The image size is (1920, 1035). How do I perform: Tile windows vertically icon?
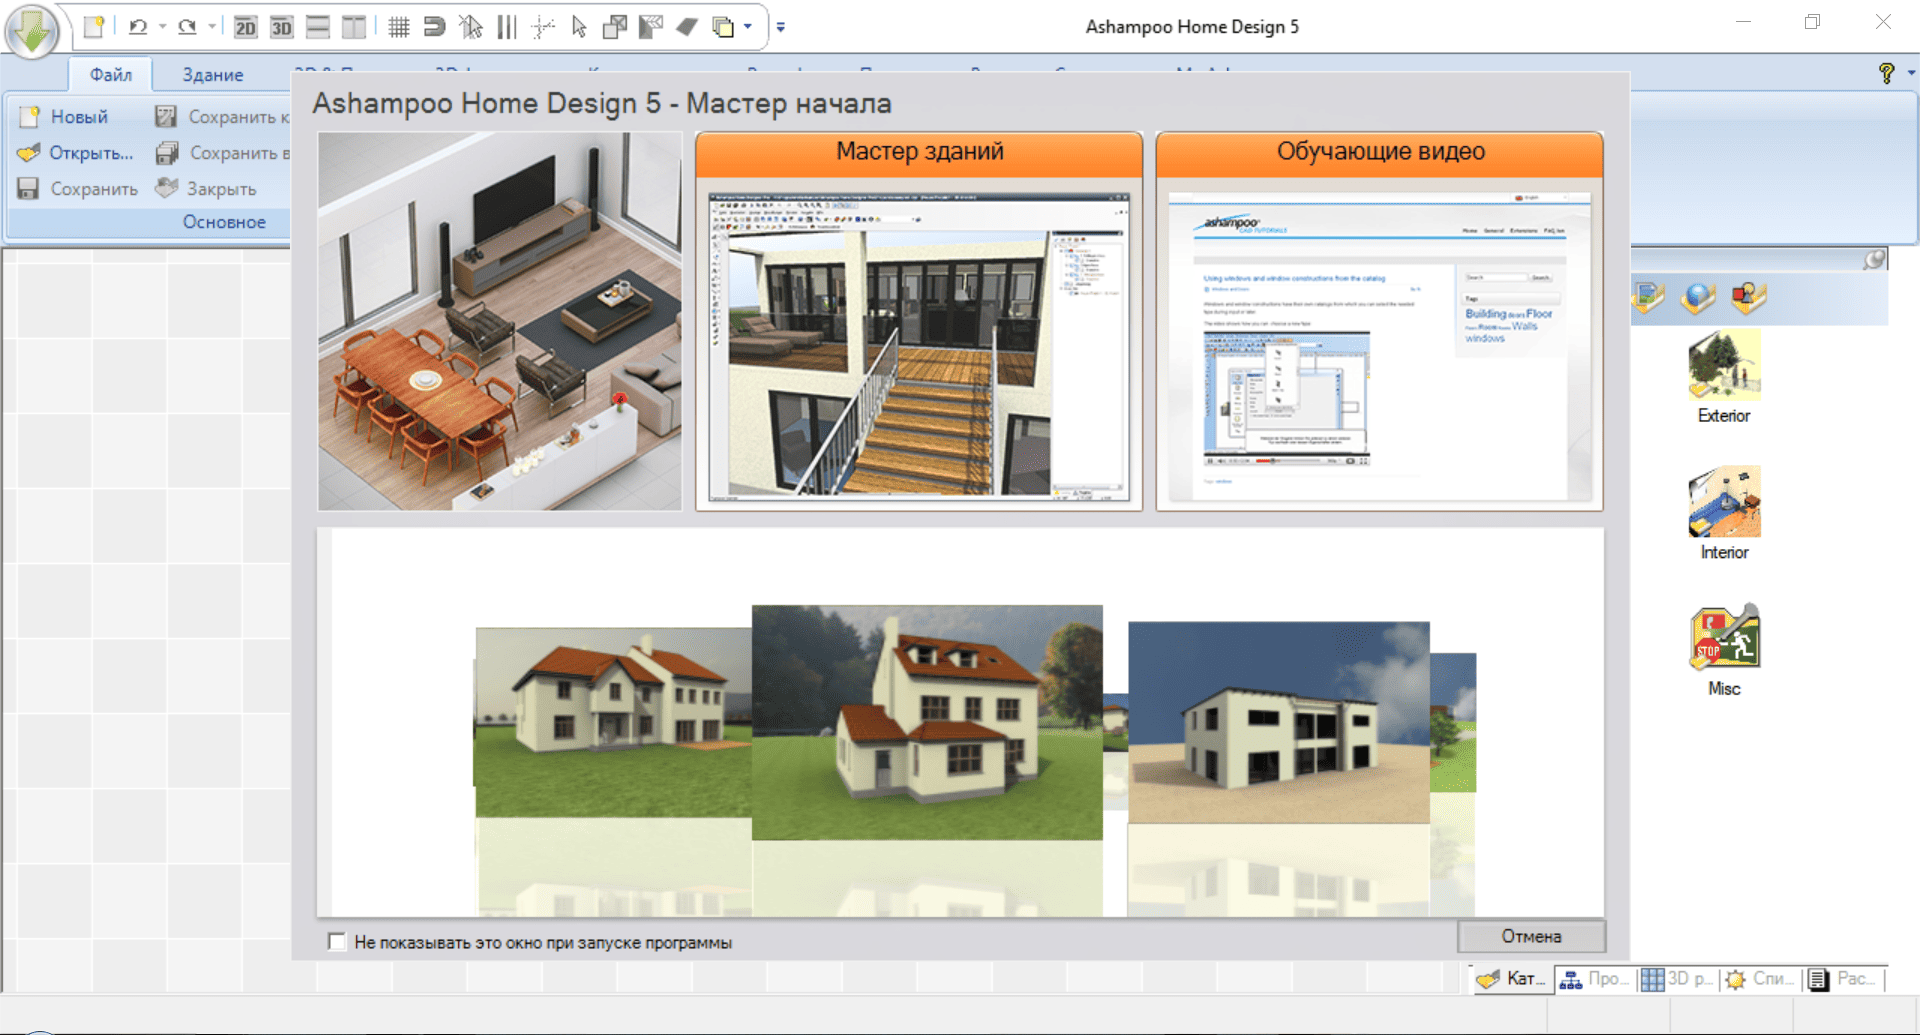pyautogui.click(x=353, y=27)
